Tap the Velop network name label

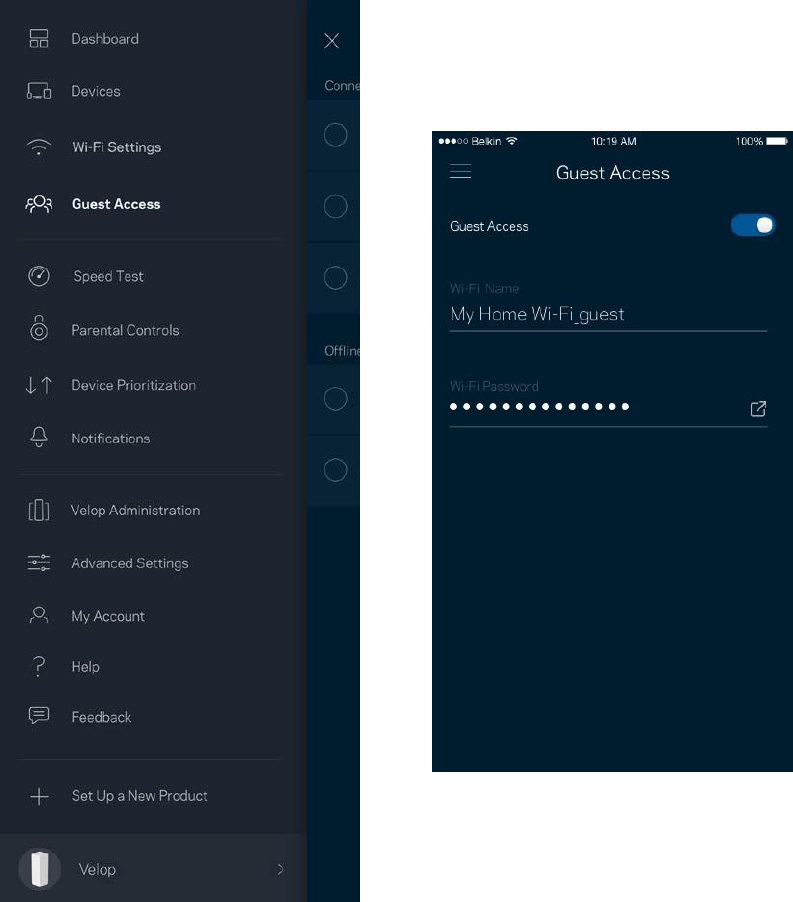pos(97,869)
